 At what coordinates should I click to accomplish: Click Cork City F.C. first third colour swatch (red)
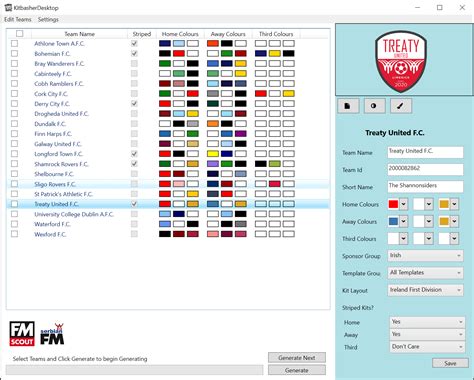pos(261,94)
